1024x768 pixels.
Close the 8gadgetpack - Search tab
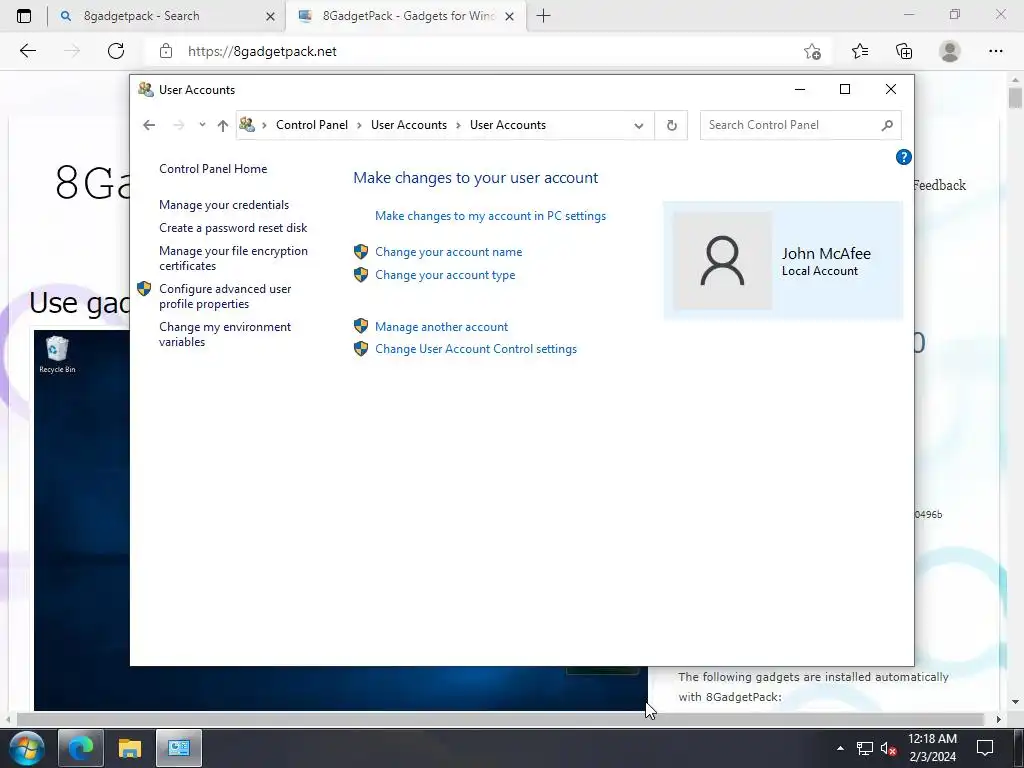click(x=270, y=16)
